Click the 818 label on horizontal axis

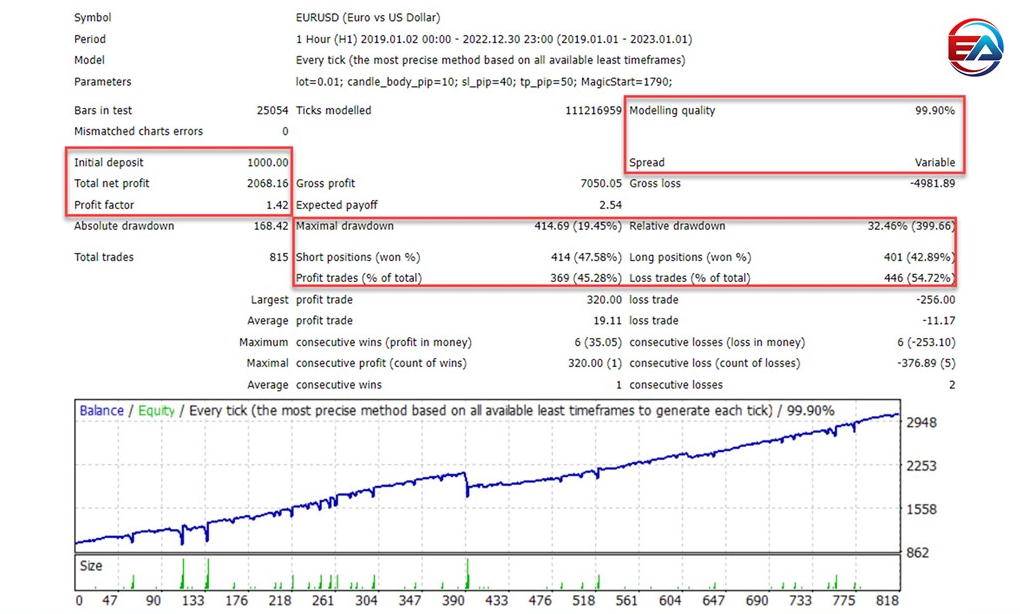click(888, 601)
